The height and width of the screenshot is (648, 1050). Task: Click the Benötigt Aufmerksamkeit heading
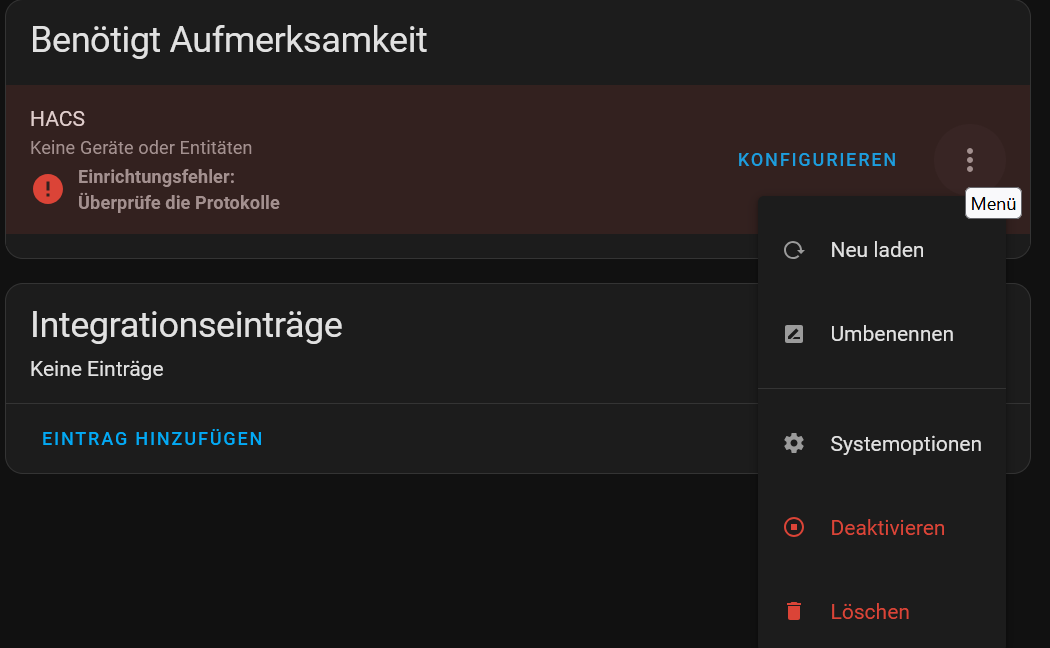[229, 40]
